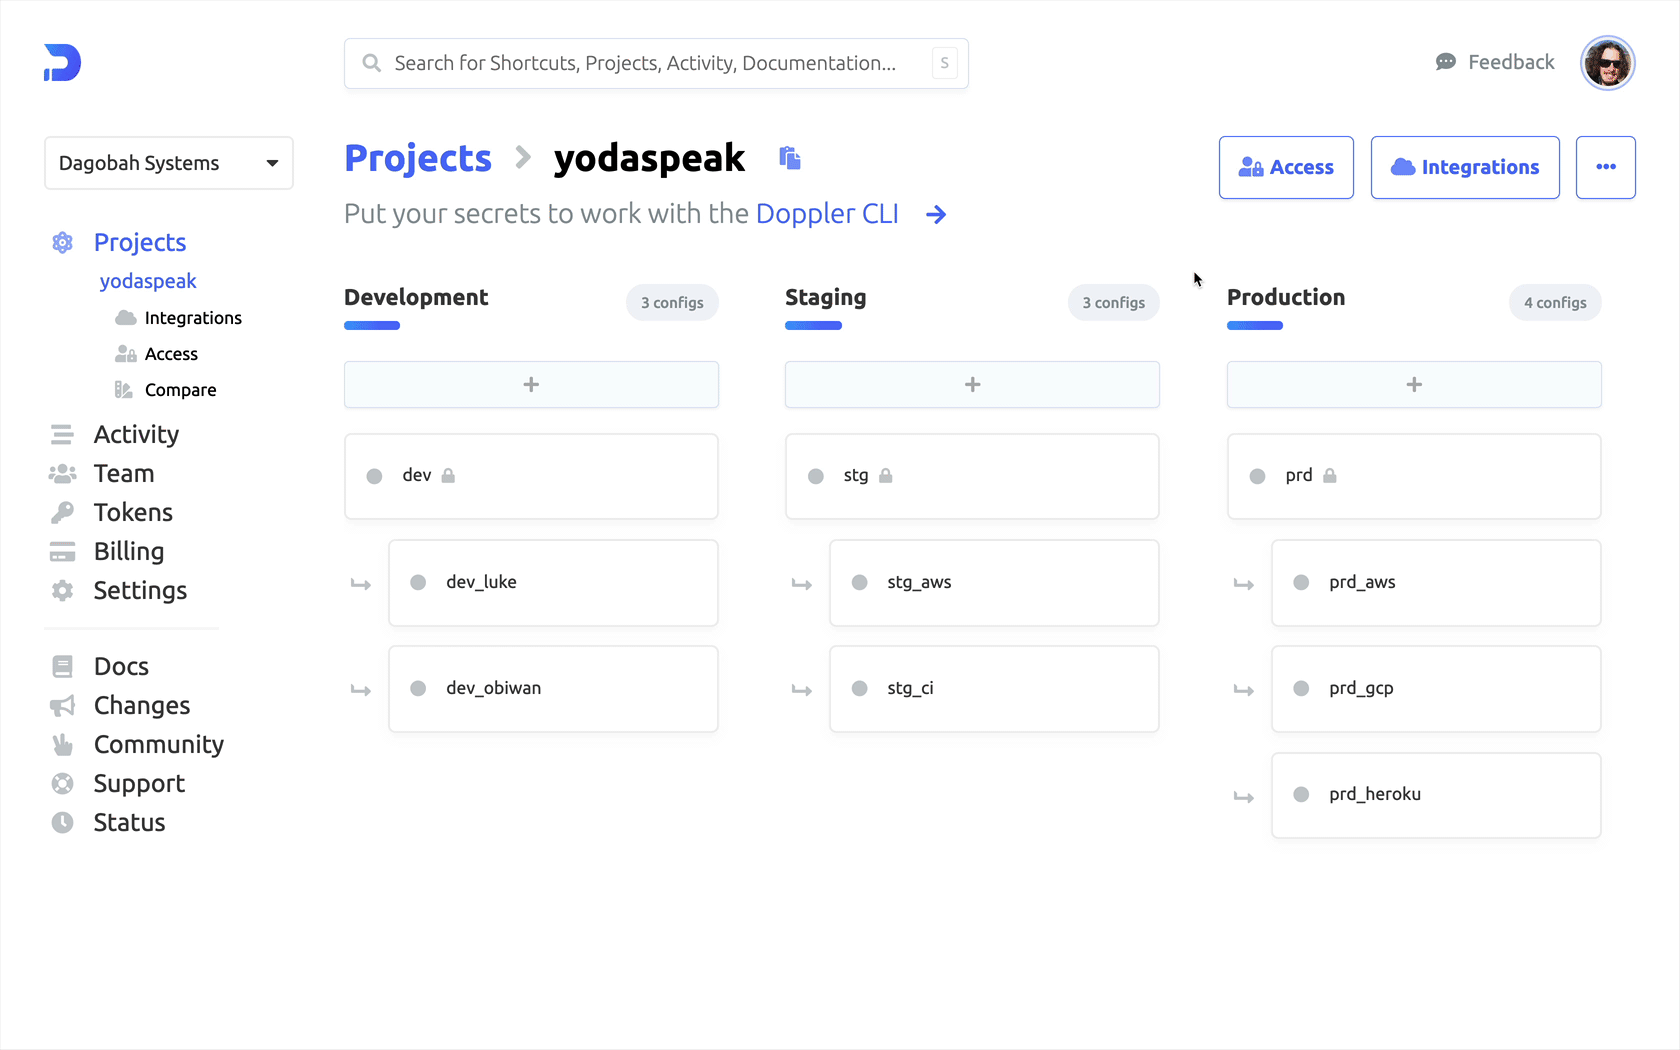This screenshot has height=1050, width=1680.
Task: Click the Billing card icon
Action: click(x=62, y=551)
